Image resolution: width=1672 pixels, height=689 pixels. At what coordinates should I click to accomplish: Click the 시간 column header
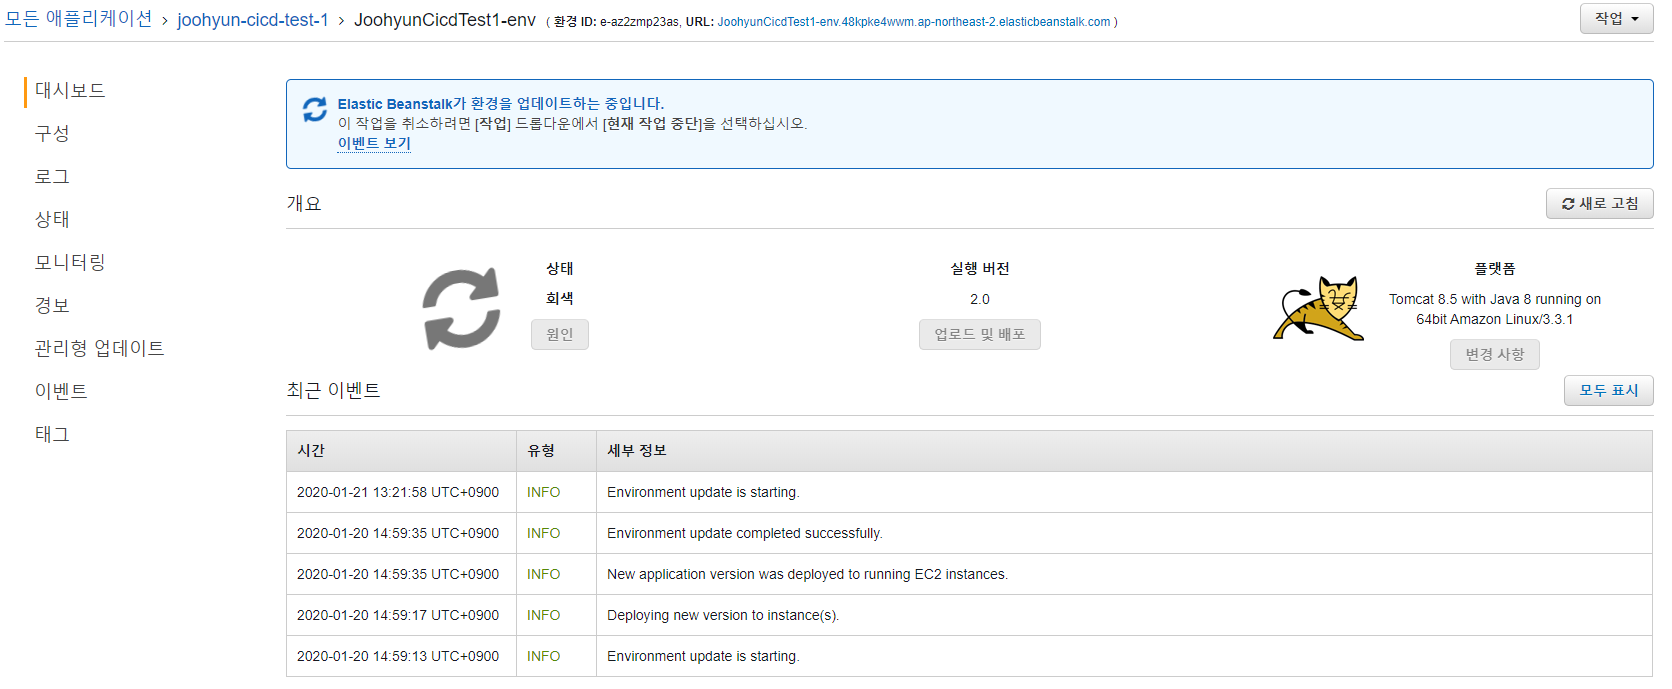401,451
